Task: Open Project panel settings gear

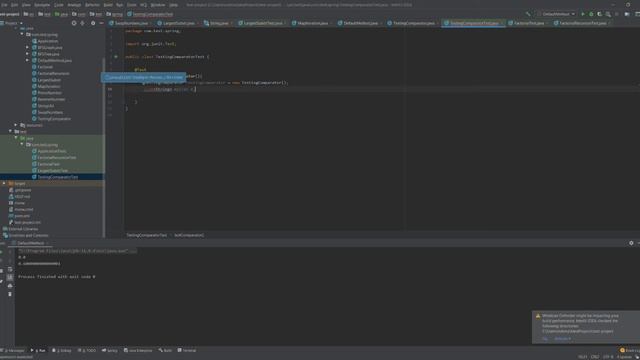Action: (93, 23)
